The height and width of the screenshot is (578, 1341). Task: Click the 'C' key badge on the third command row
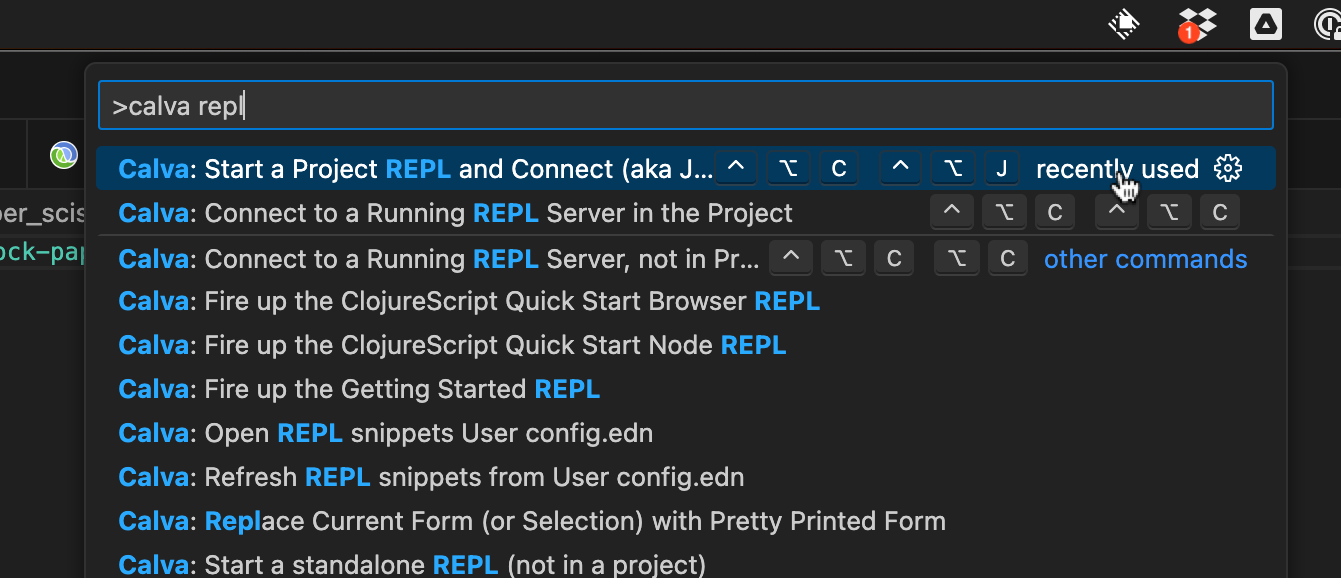pos(894,257)
